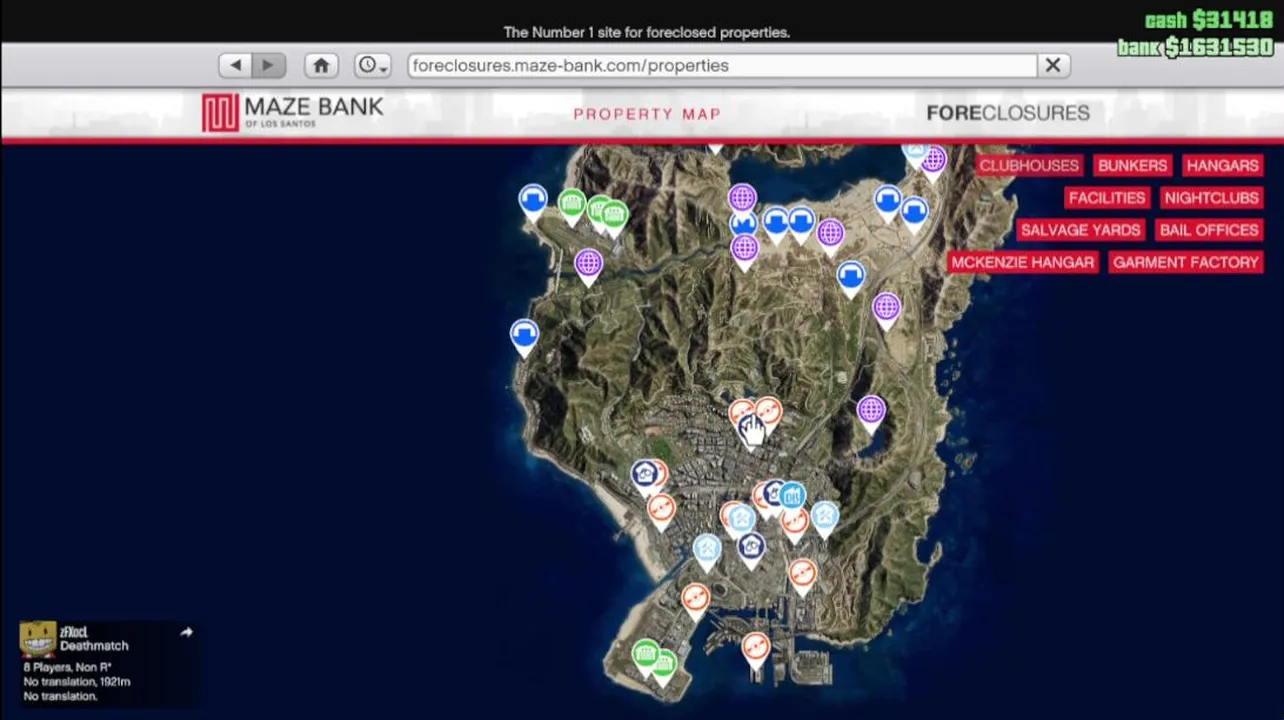Image resolution: width=1284 pixels, height=720 pixels.
Task: Select the light blue salvage yard pin on the city's east edge
Action: coord(824,516)
